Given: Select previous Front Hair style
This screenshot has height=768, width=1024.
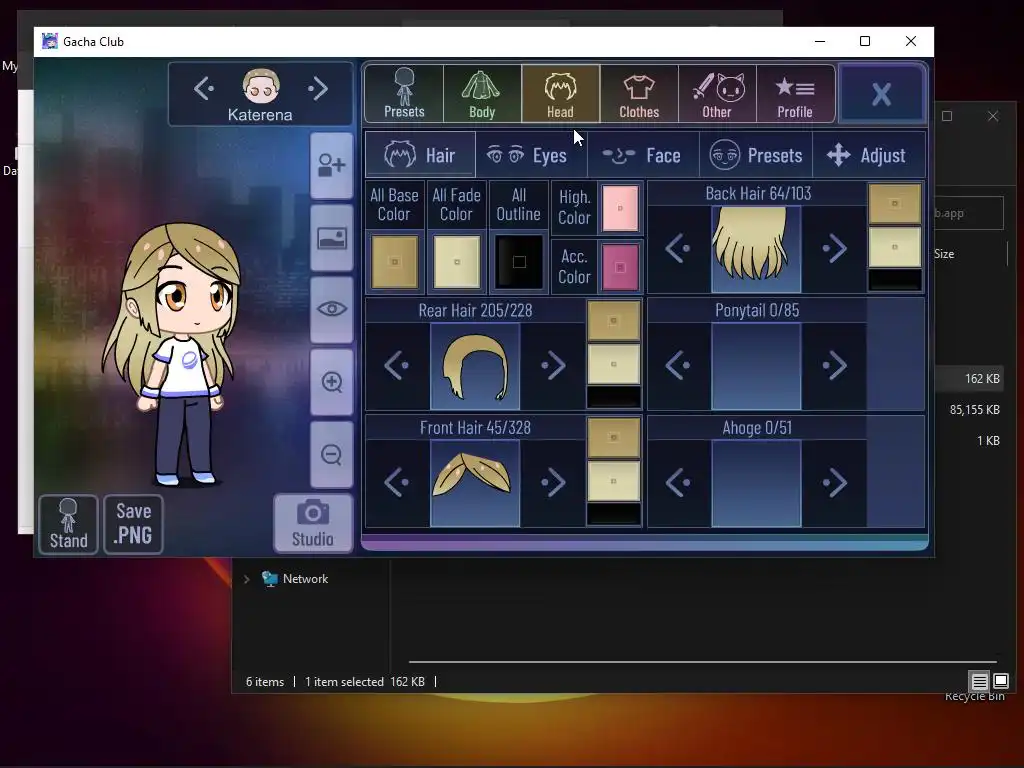Looking at the screenshot, I should 397,483.
